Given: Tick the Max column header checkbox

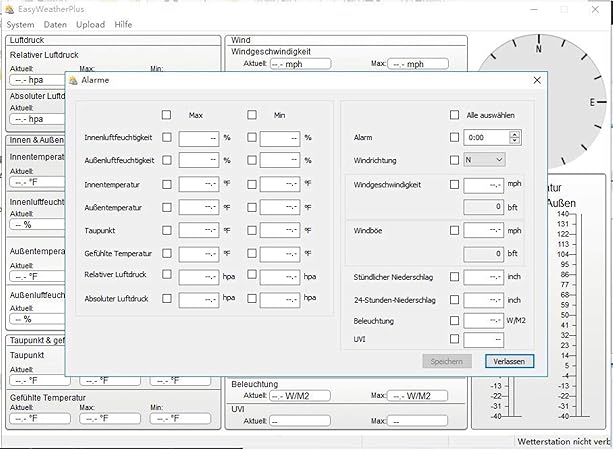Looking at the screenshot, I should [167, 115].
